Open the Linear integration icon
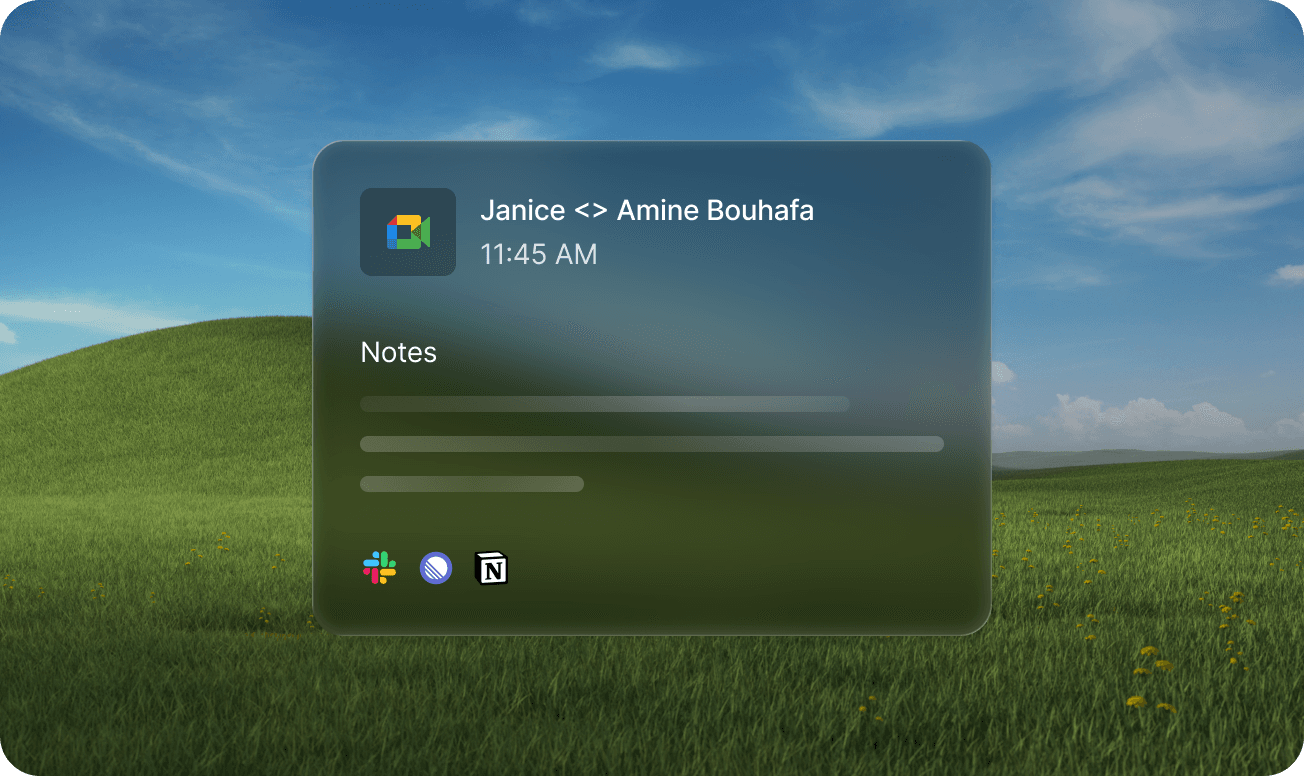Image resolution: width=1304 pixels, height=776 pixels. 436,568
